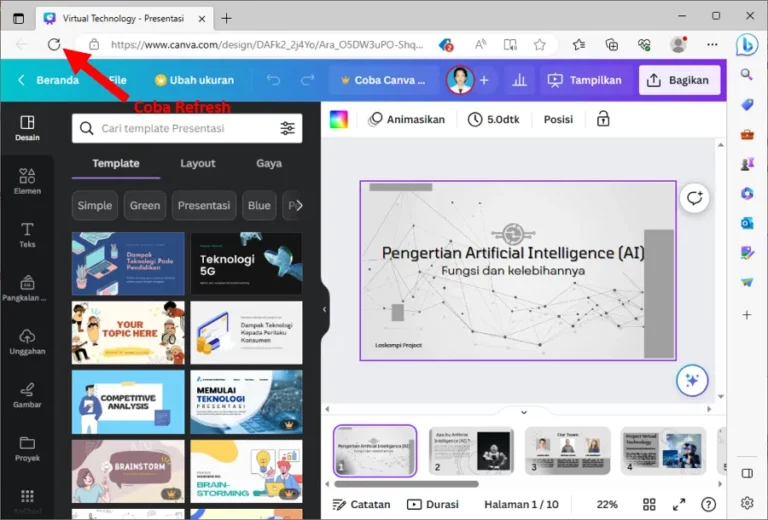Open the 5.0dtk timing control
Screen dimensions: 768x520
pyautogui.click(x=494, y=119)
